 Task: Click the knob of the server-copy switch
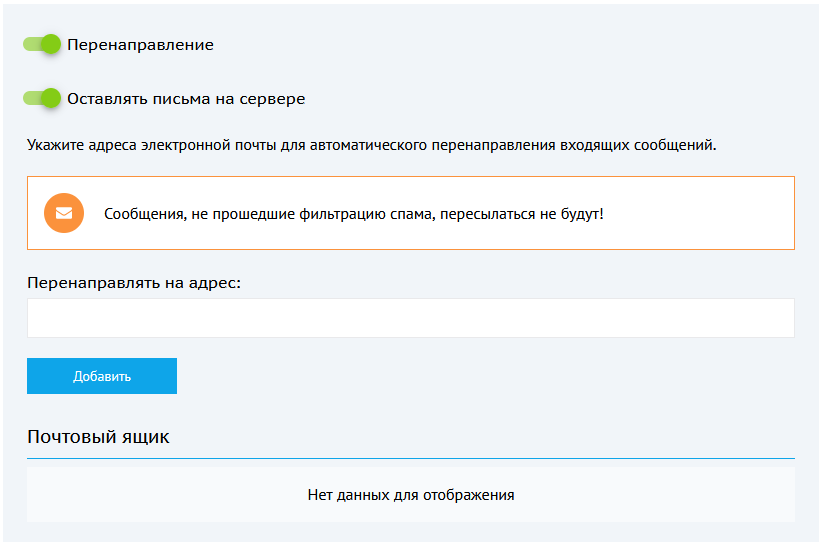[52, 98]
